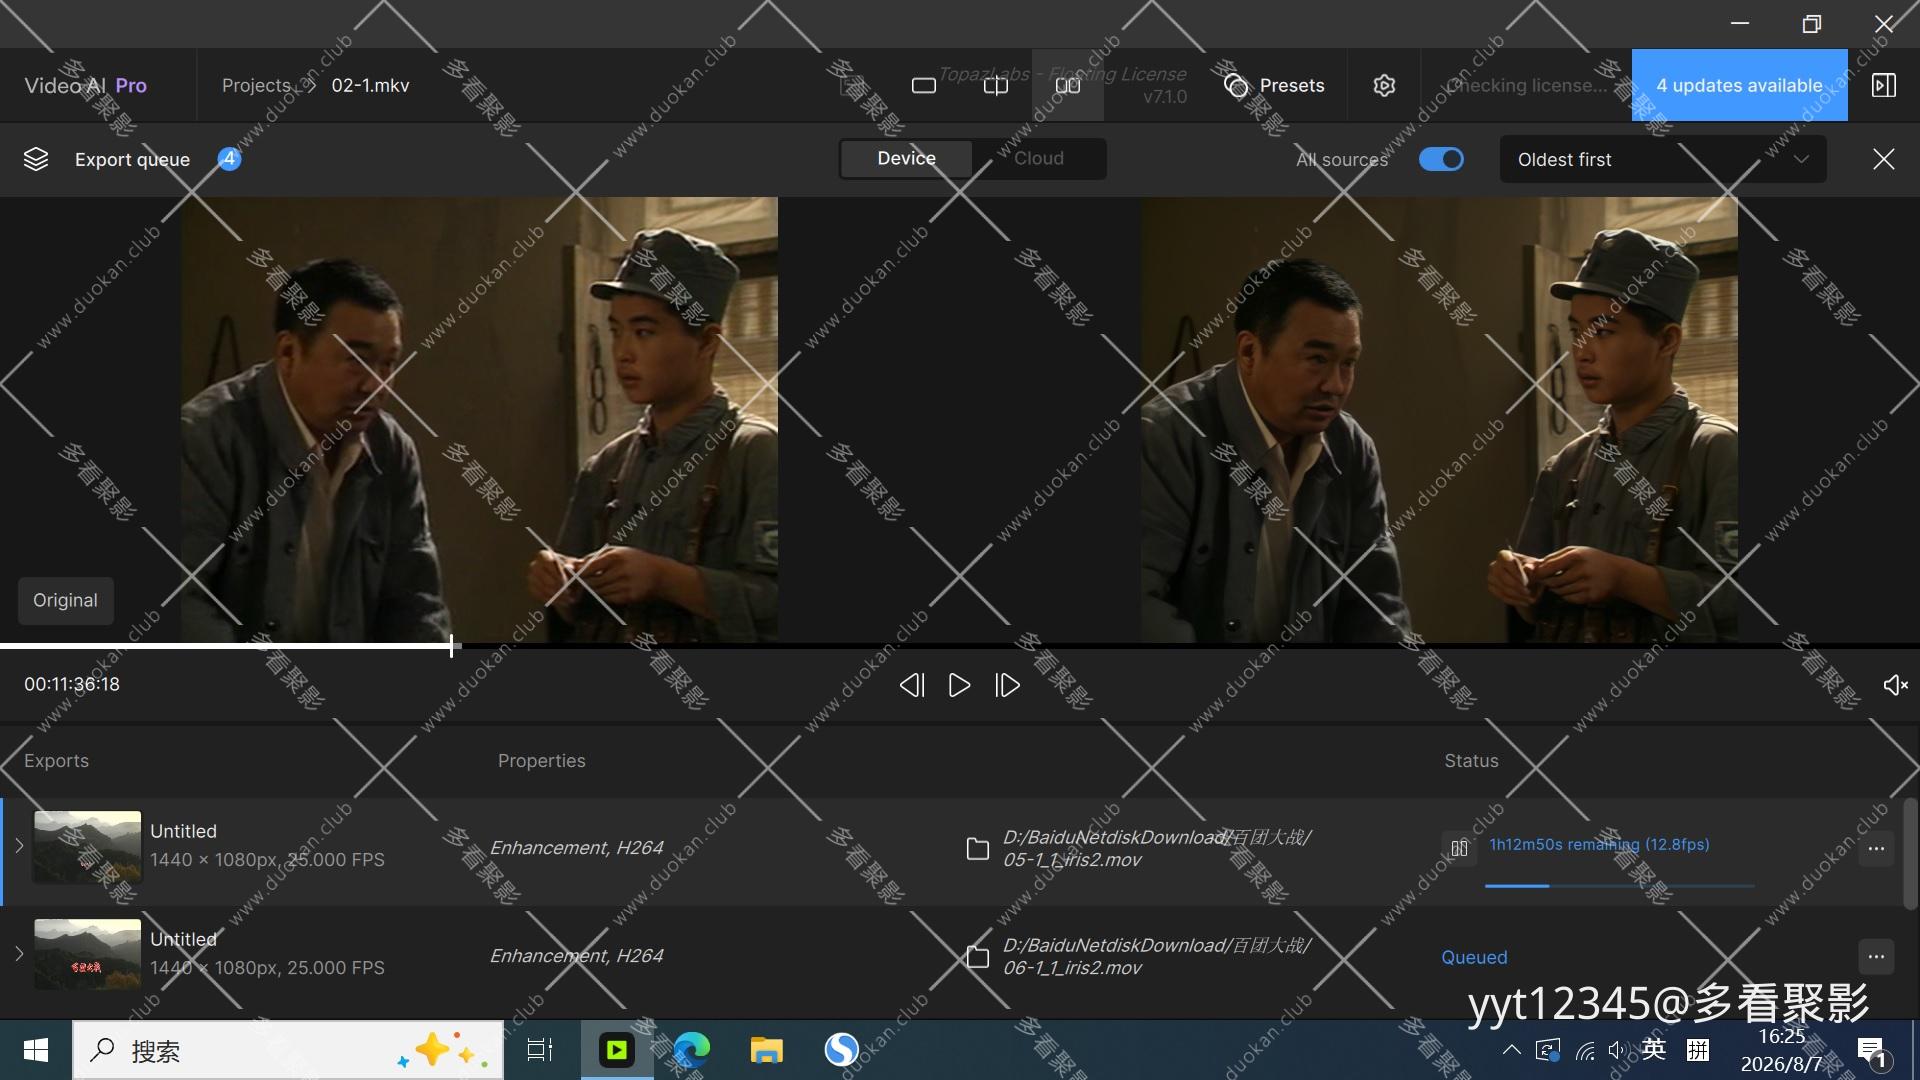
Task: Switch to side-by-side preview view
Action: (1068, 86)
